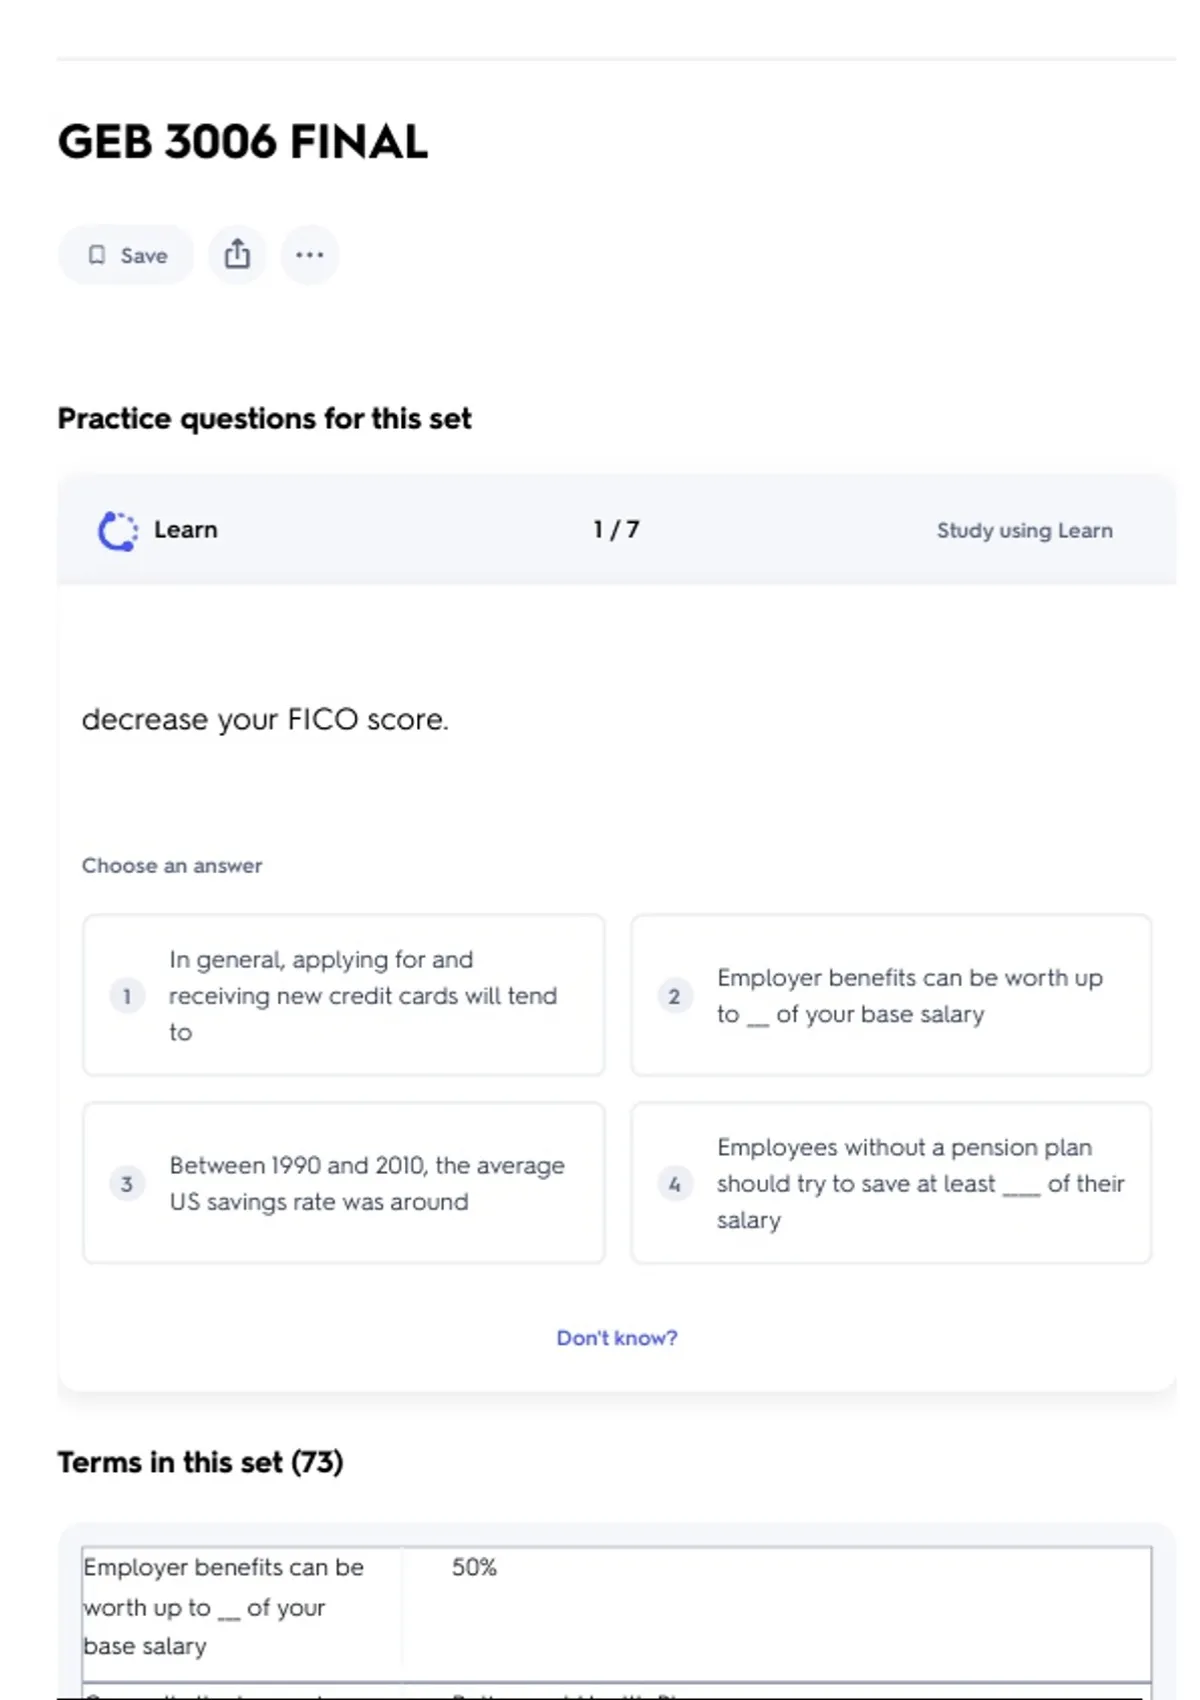Click the prompt text decrease your FICO score
Screen dimensions: 1200x1700
(265, 720)
